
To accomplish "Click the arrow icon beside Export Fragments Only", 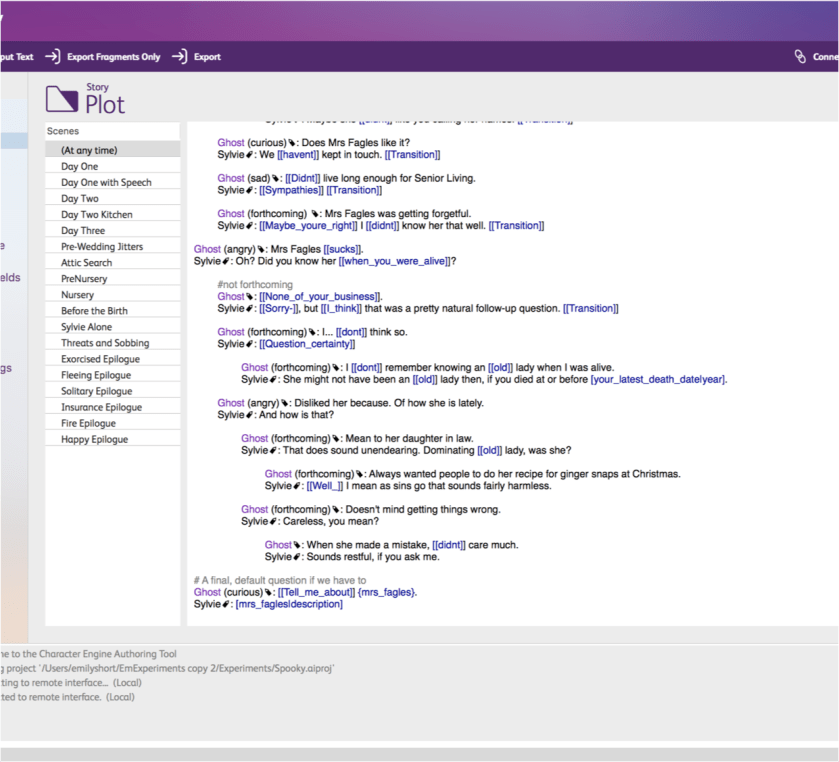I will coord(50,57).
